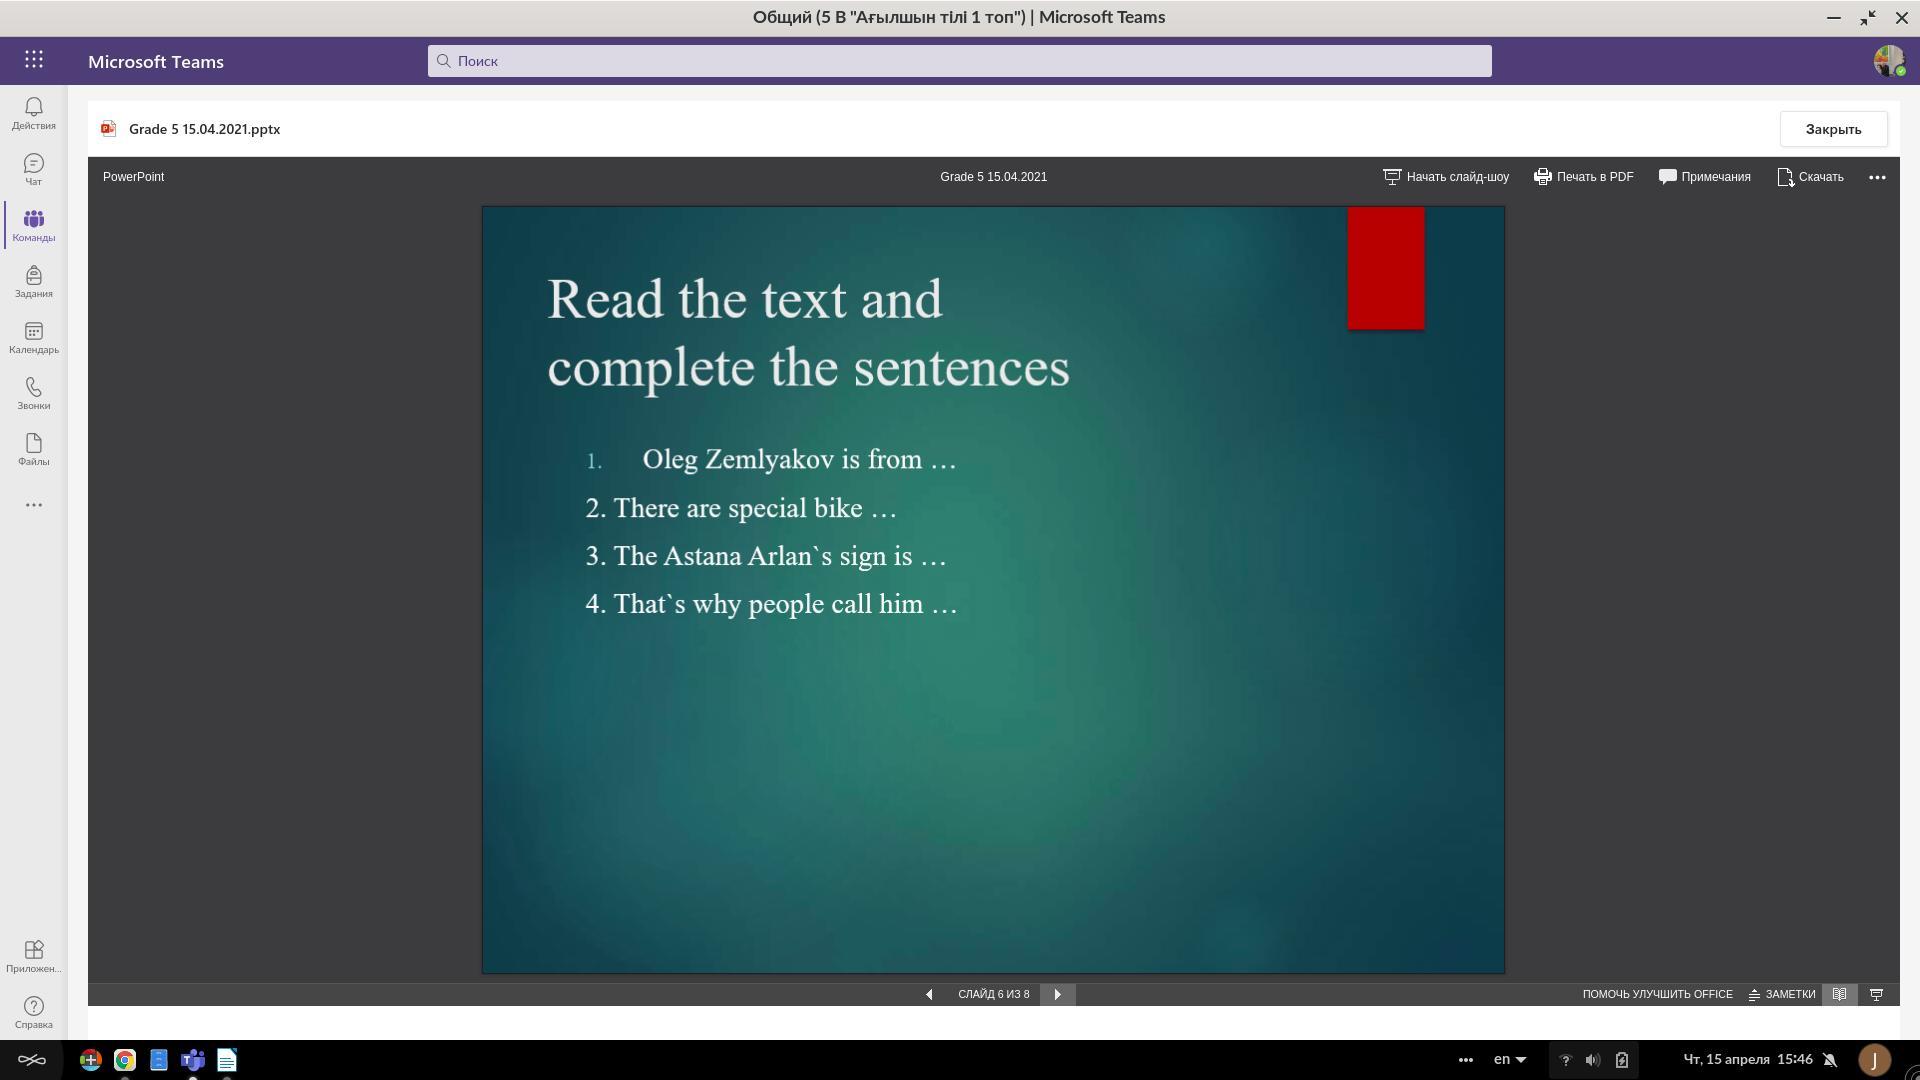The image size is (1920, 1080).
Task: Open Calls (Звонки) in sidebar
Action: tap(33, 393)
